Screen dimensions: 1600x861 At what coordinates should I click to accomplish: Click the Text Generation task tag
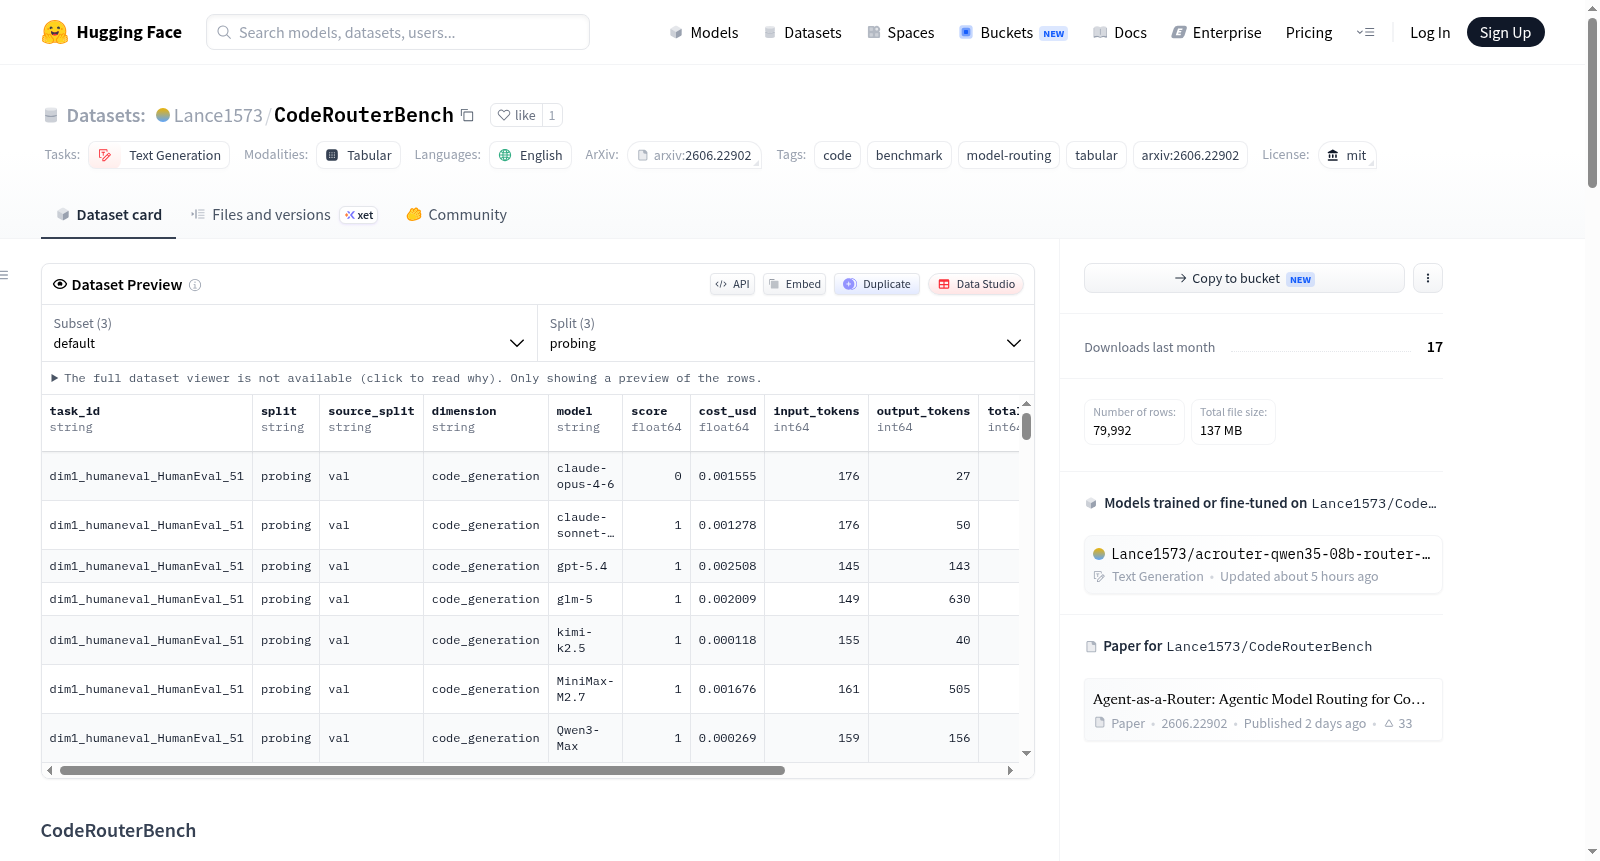(159, 155)
